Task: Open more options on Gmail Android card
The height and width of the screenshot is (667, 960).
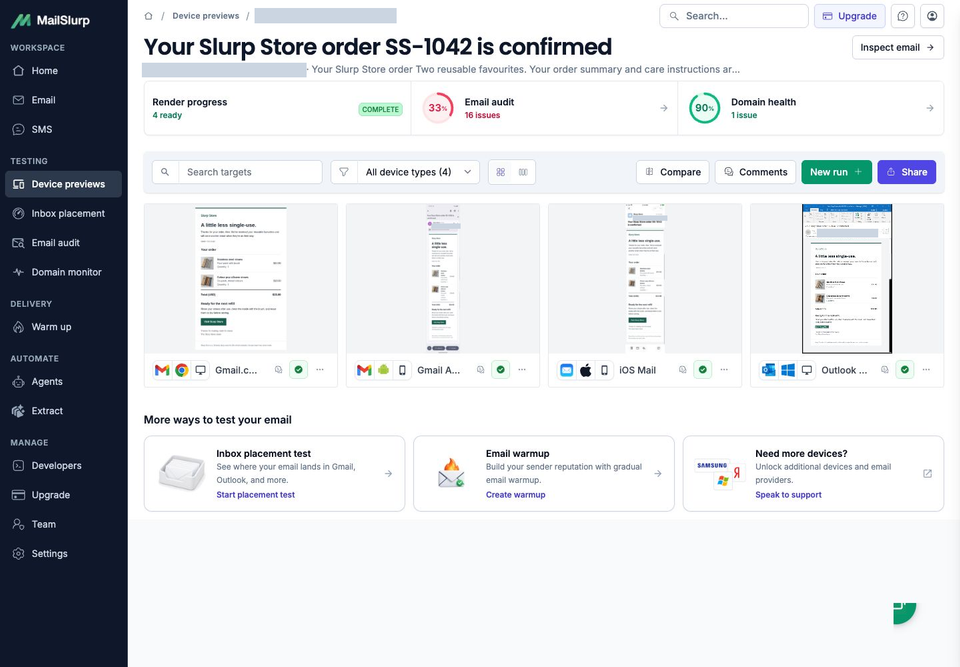Action: tap(522, 370)
